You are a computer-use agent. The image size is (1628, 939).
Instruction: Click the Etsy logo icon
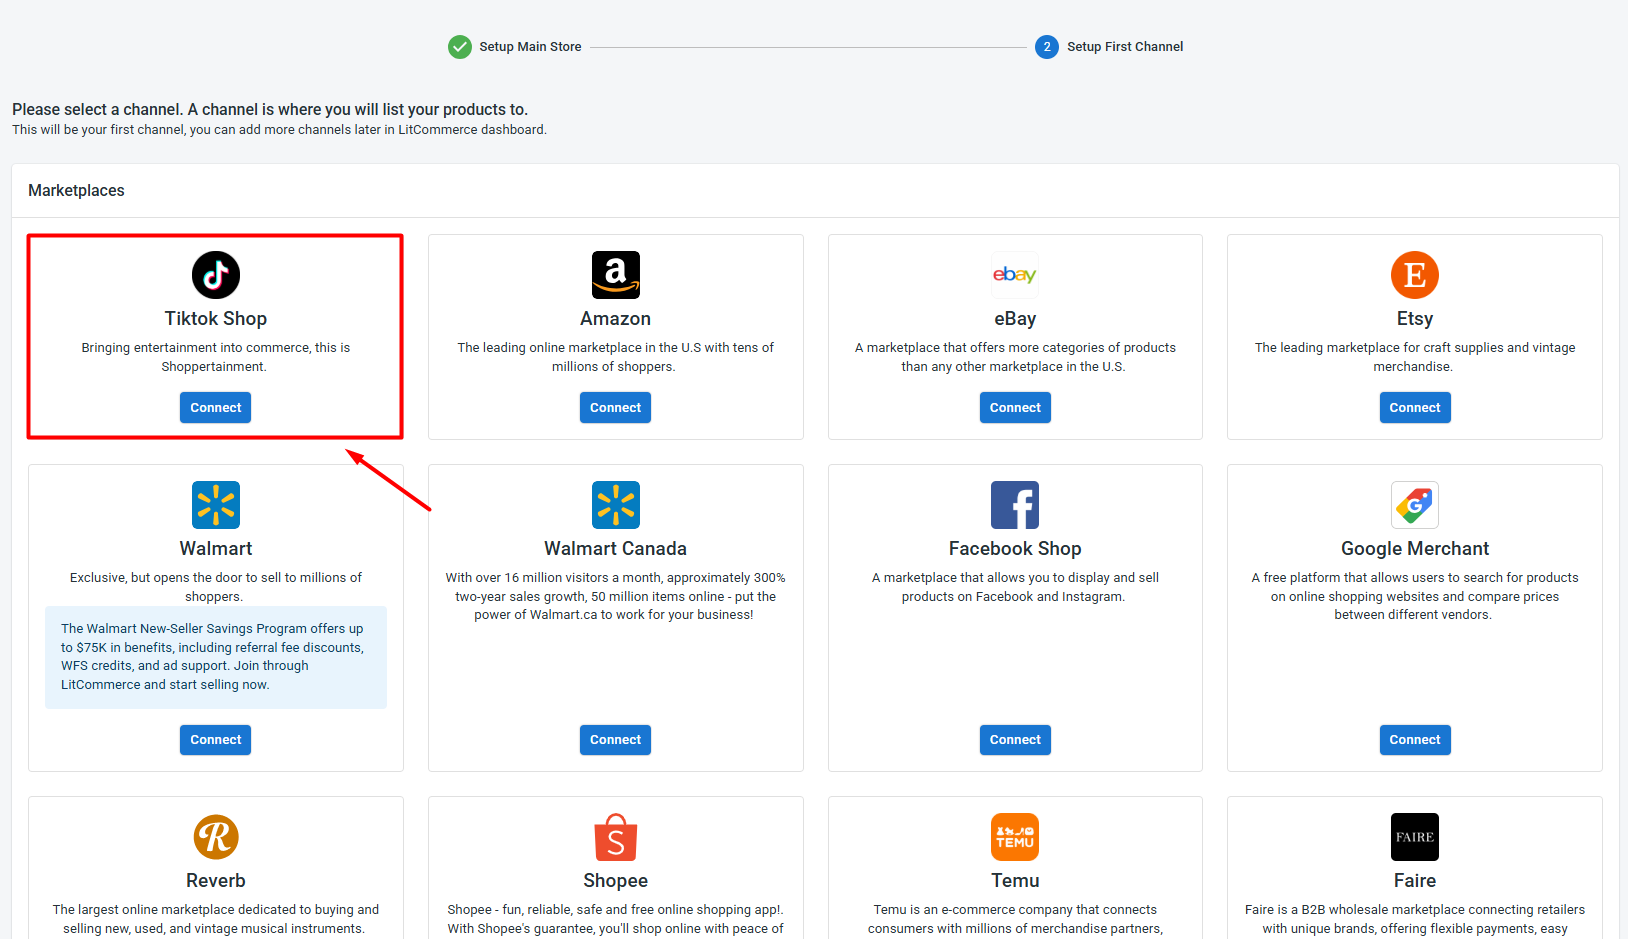pyautogui.click(x=1415, y=275)
